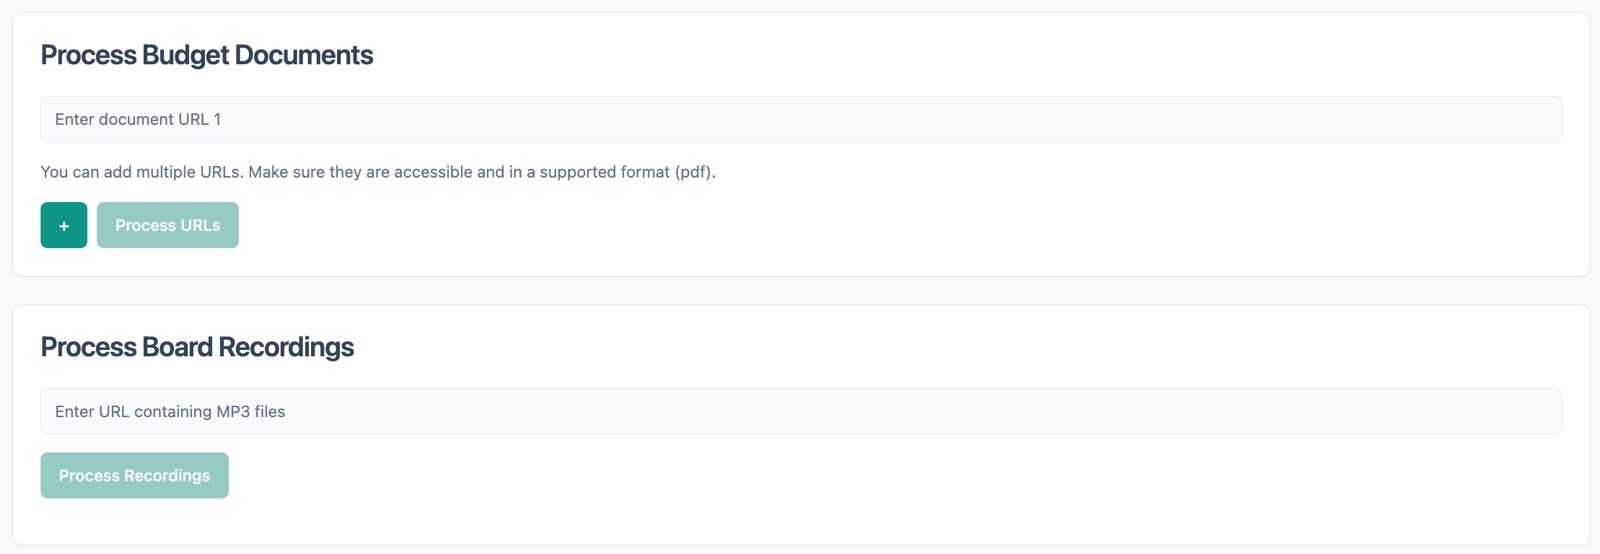
Task: Select the Process Budget Documents heading
Action: pos(207,55)
